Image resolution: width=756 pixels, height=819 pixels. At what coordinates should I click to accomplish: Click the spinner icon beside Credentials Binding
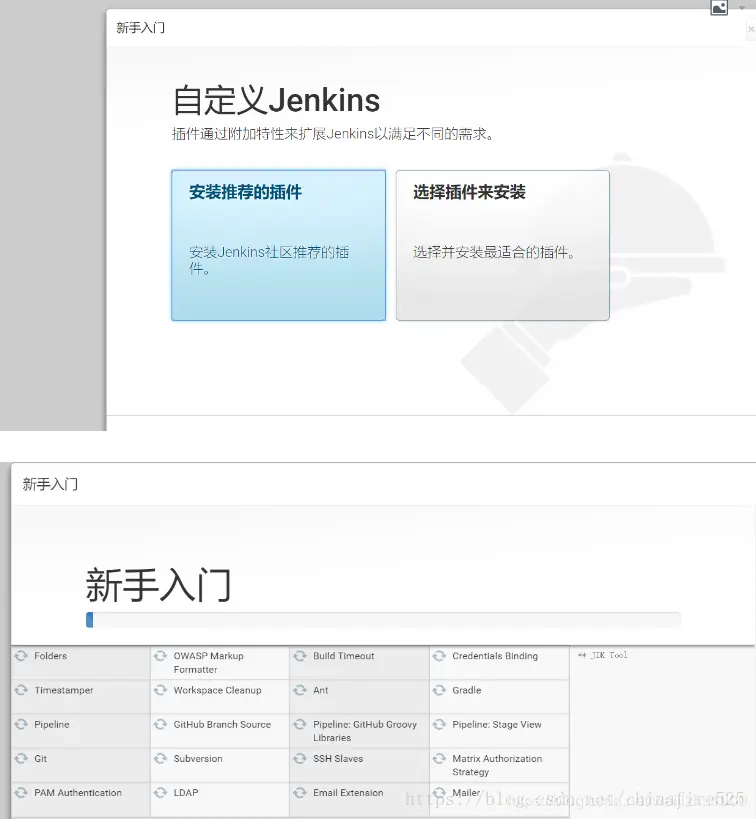[439, 656]
